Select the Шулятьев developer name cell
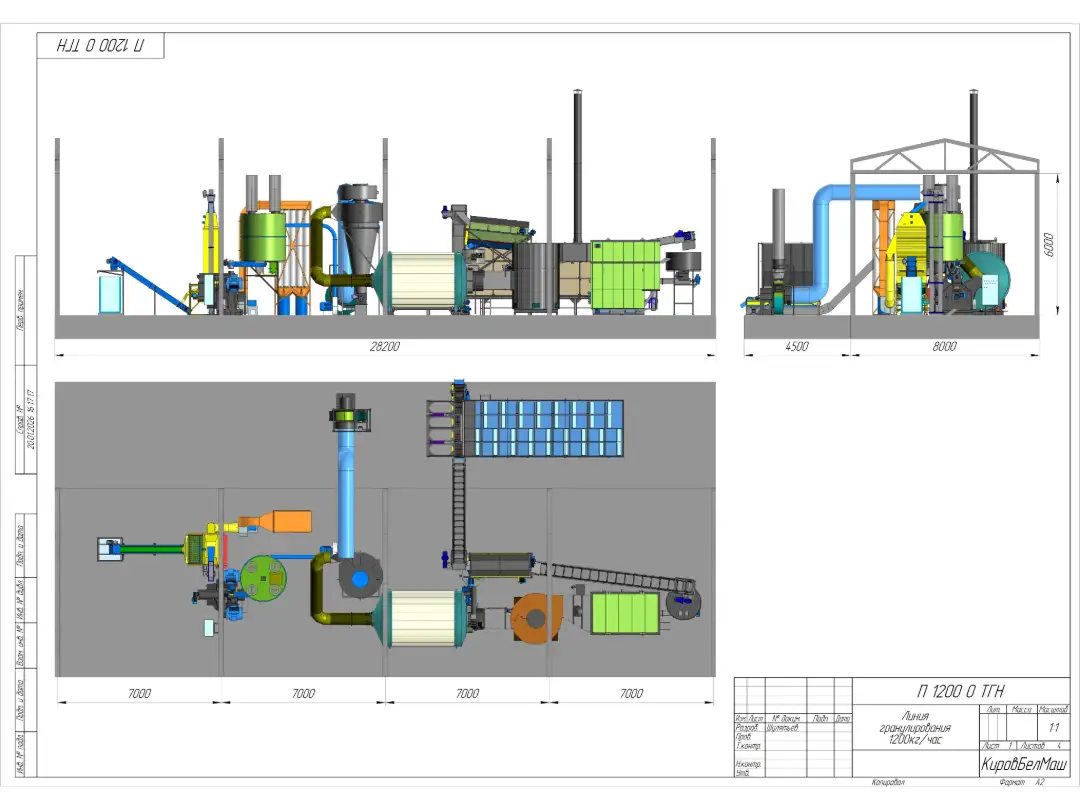The image size is (1080, 810). pyautogui.click(x=782, y=728)
